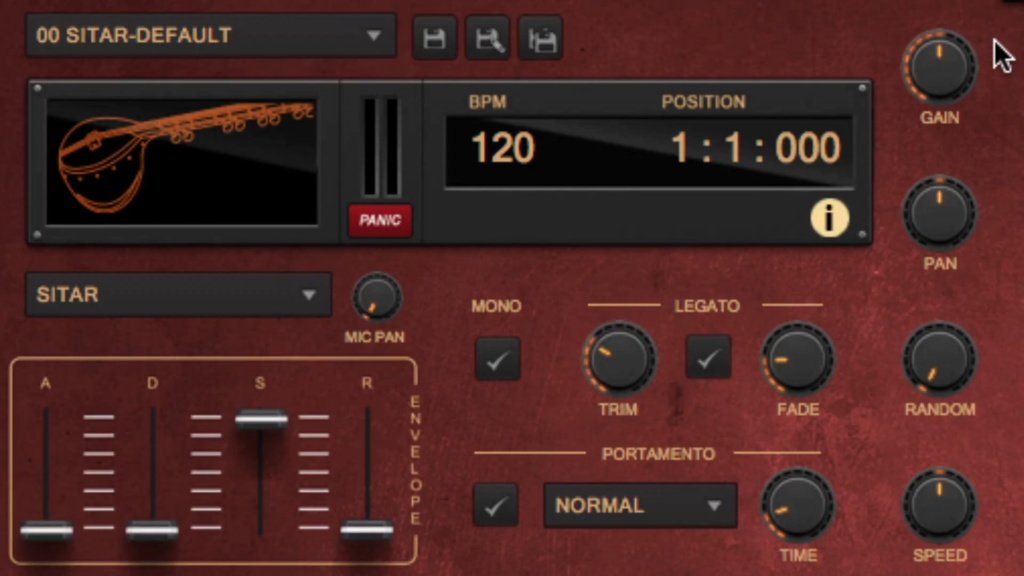Click the save-as preset icon with pencil
Viewport: 1024px width, 576px height.
click(x=488, y=39)
